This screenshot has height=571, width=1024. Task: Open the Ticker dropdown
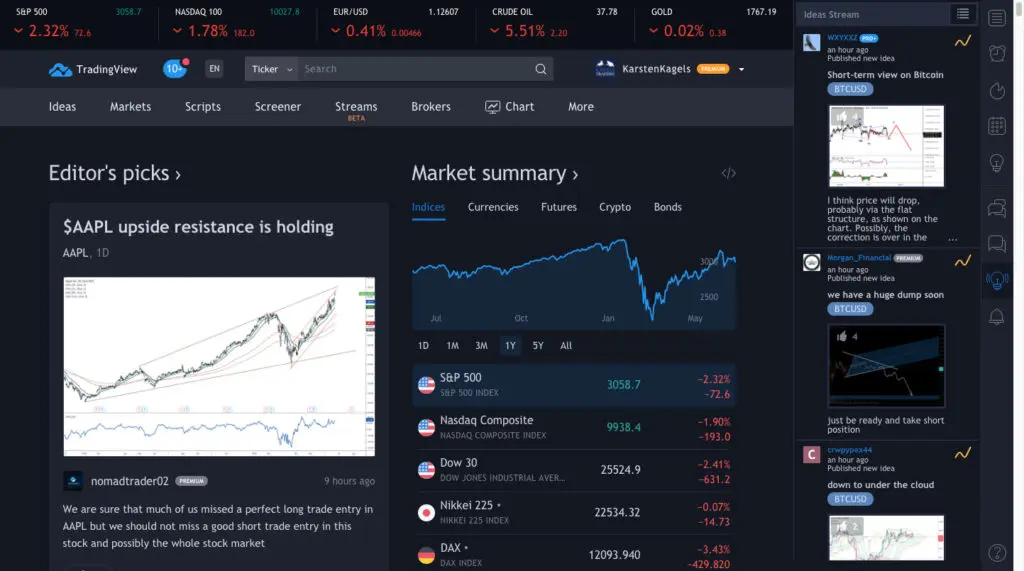(270, 69)
